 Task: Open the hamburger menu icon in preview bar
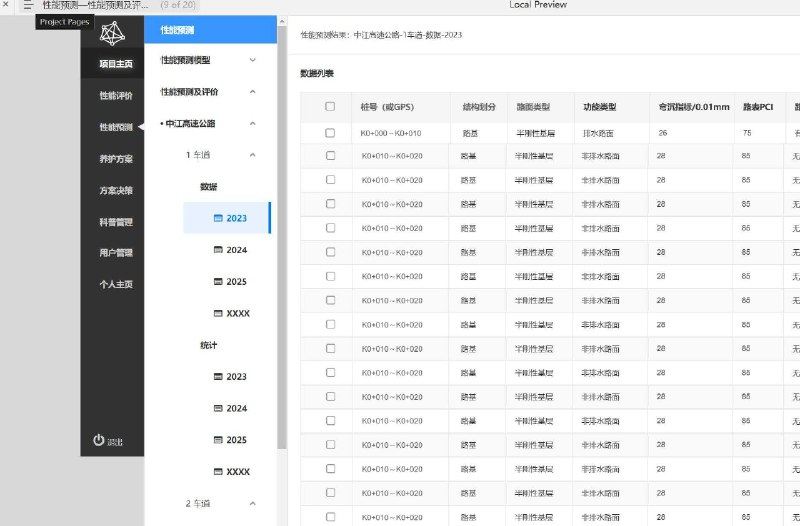[28, 5]
